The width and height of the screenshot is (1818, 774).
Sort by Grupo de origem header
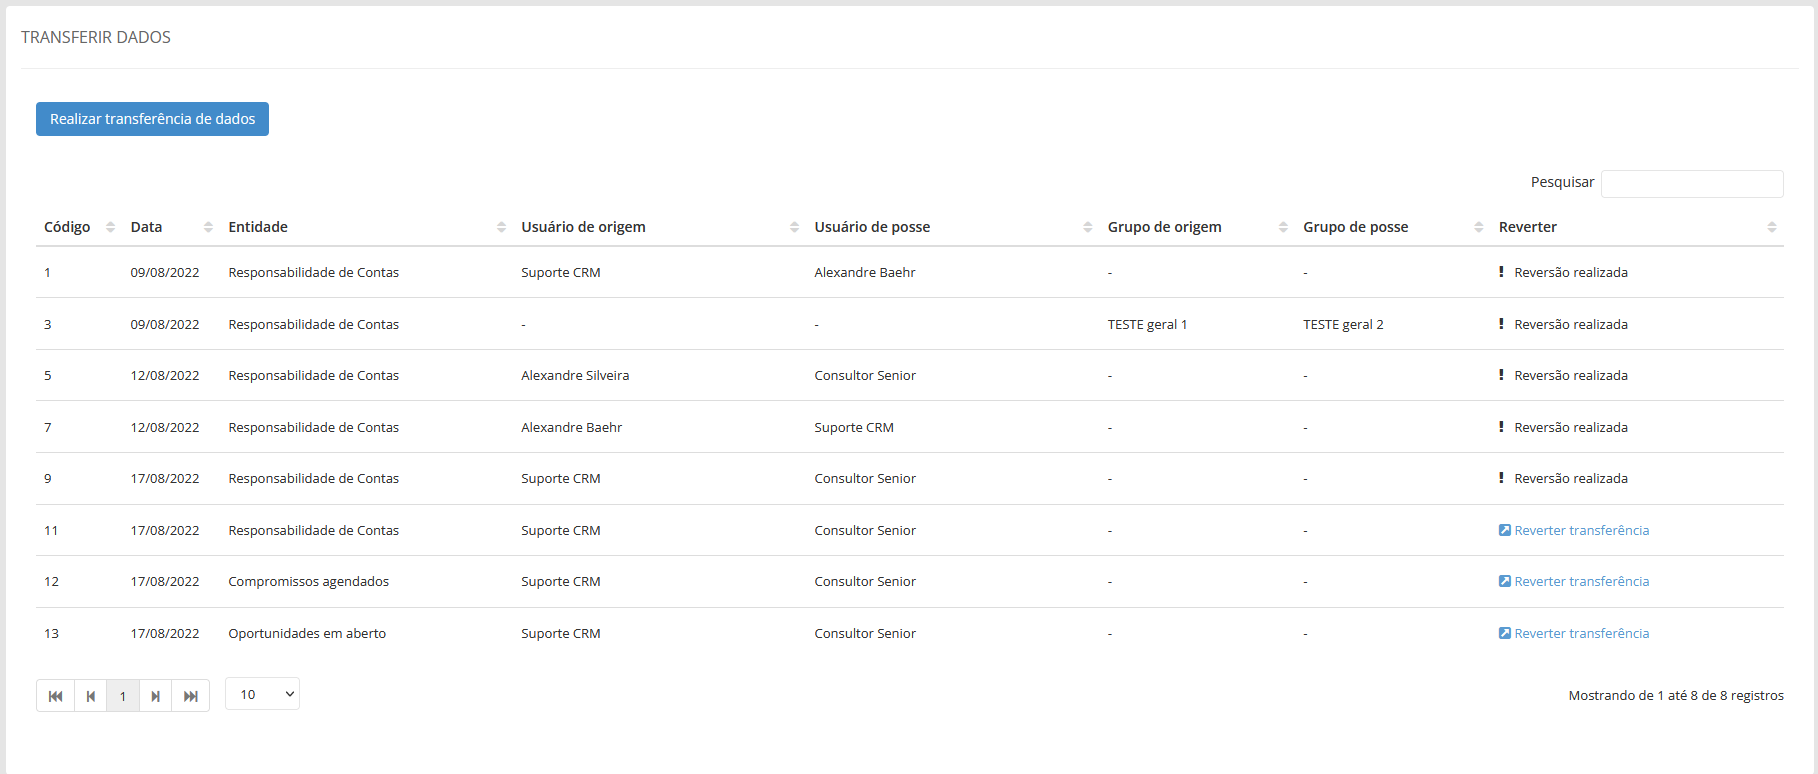coord(1164,227)
